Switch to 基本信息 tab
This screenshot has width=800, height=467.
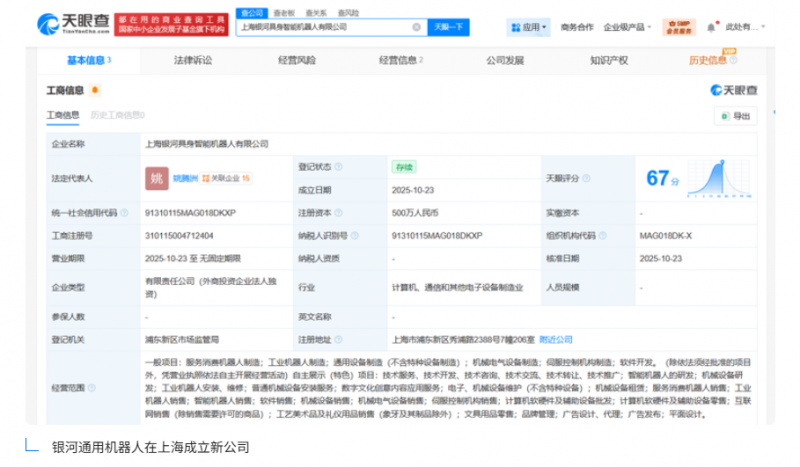[88, 60]
